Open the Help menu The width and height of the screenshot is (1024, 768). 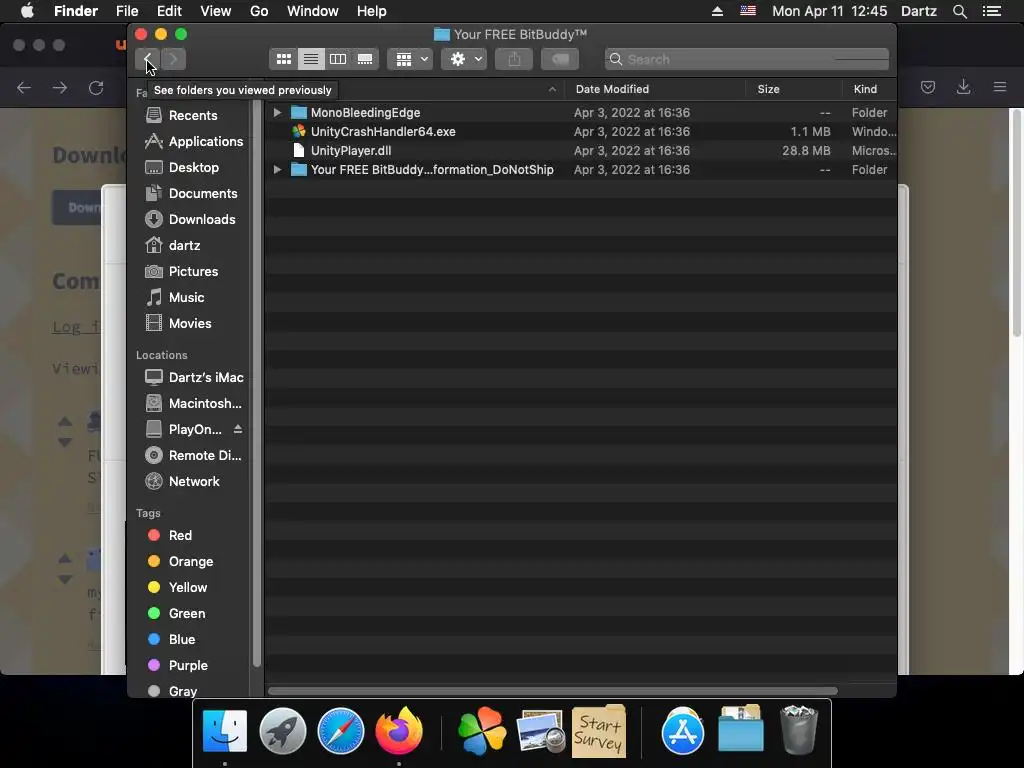click(x=372, y=11)
